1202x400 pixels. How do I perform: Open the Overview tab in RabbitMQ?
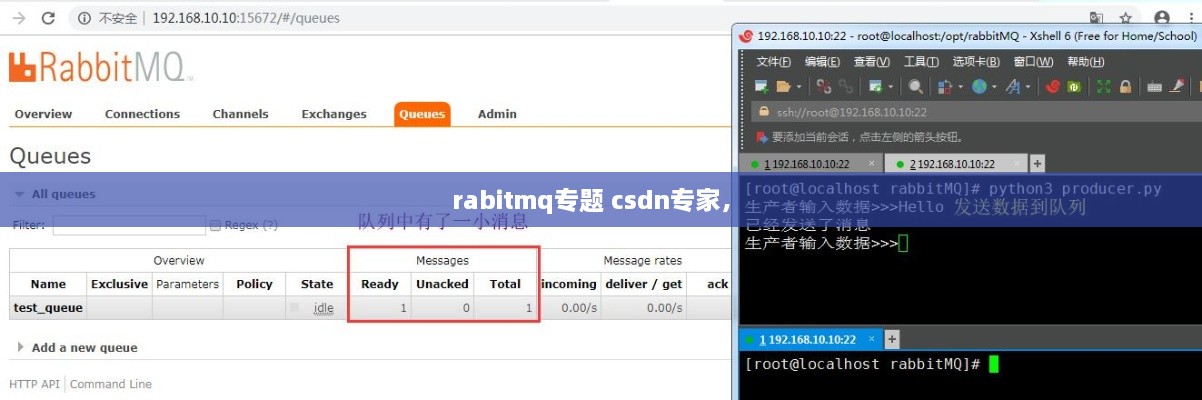pyautogui.click(x=43, y=114)
